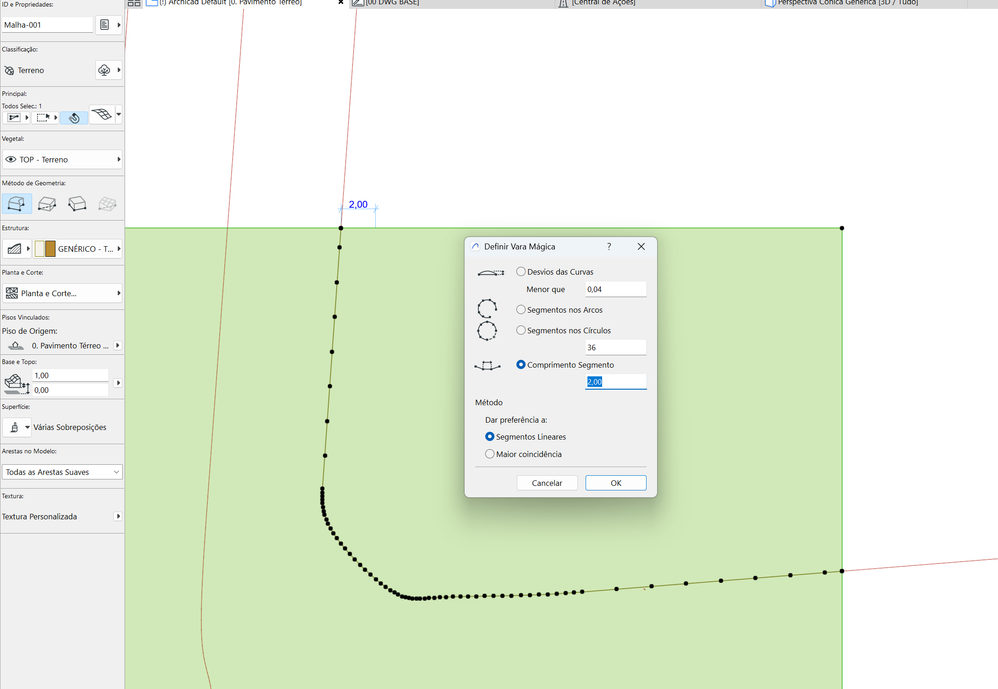This screenshot has height=689, width=998.
Task: Open the GENÉRICO building material dropdown
Action: click(78, 249)
